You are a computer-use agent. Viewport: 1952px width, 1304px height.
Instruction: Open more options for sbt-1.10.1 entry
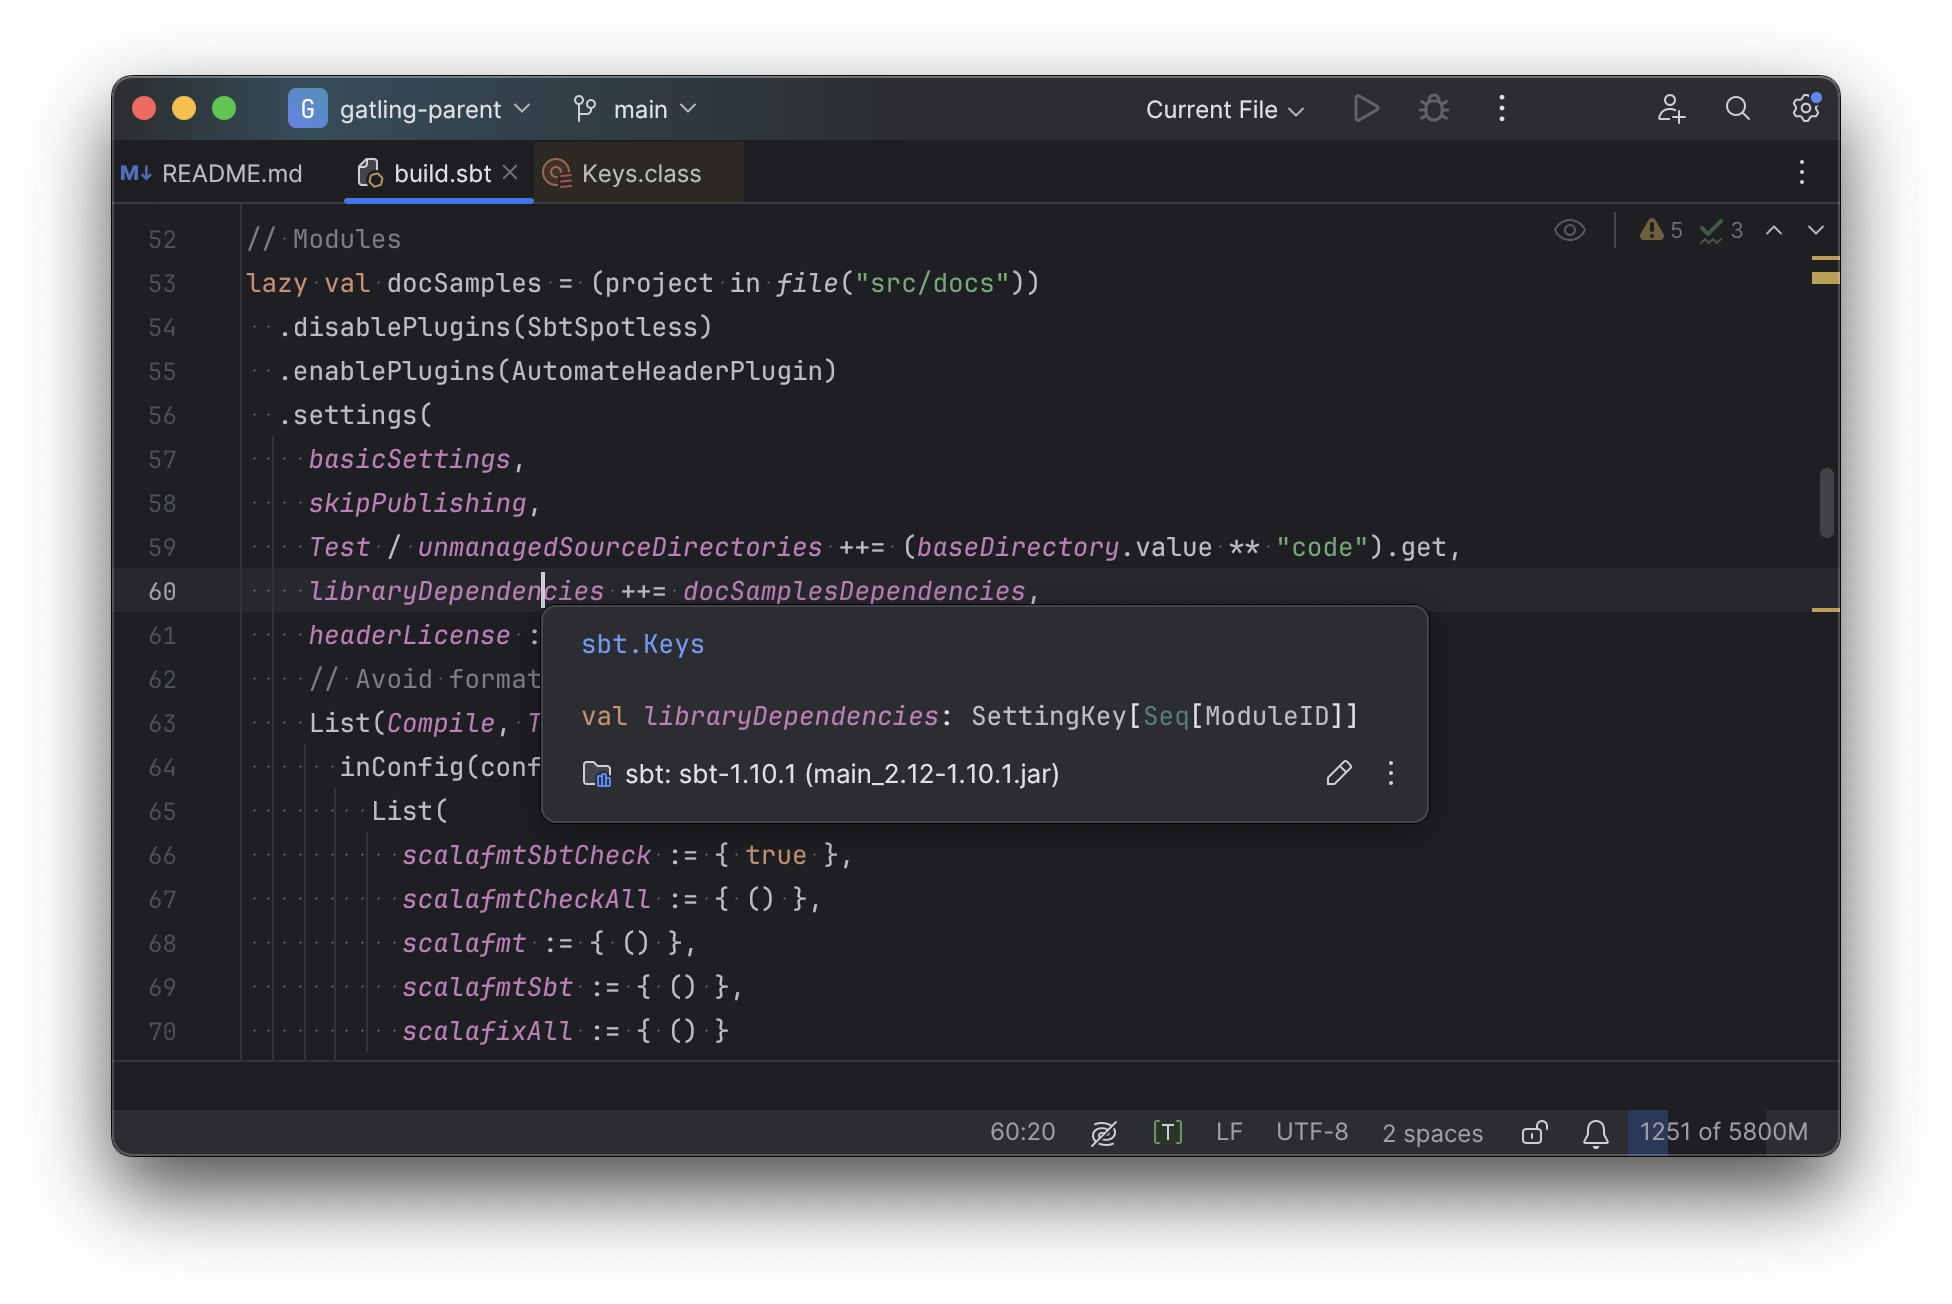1390,773
